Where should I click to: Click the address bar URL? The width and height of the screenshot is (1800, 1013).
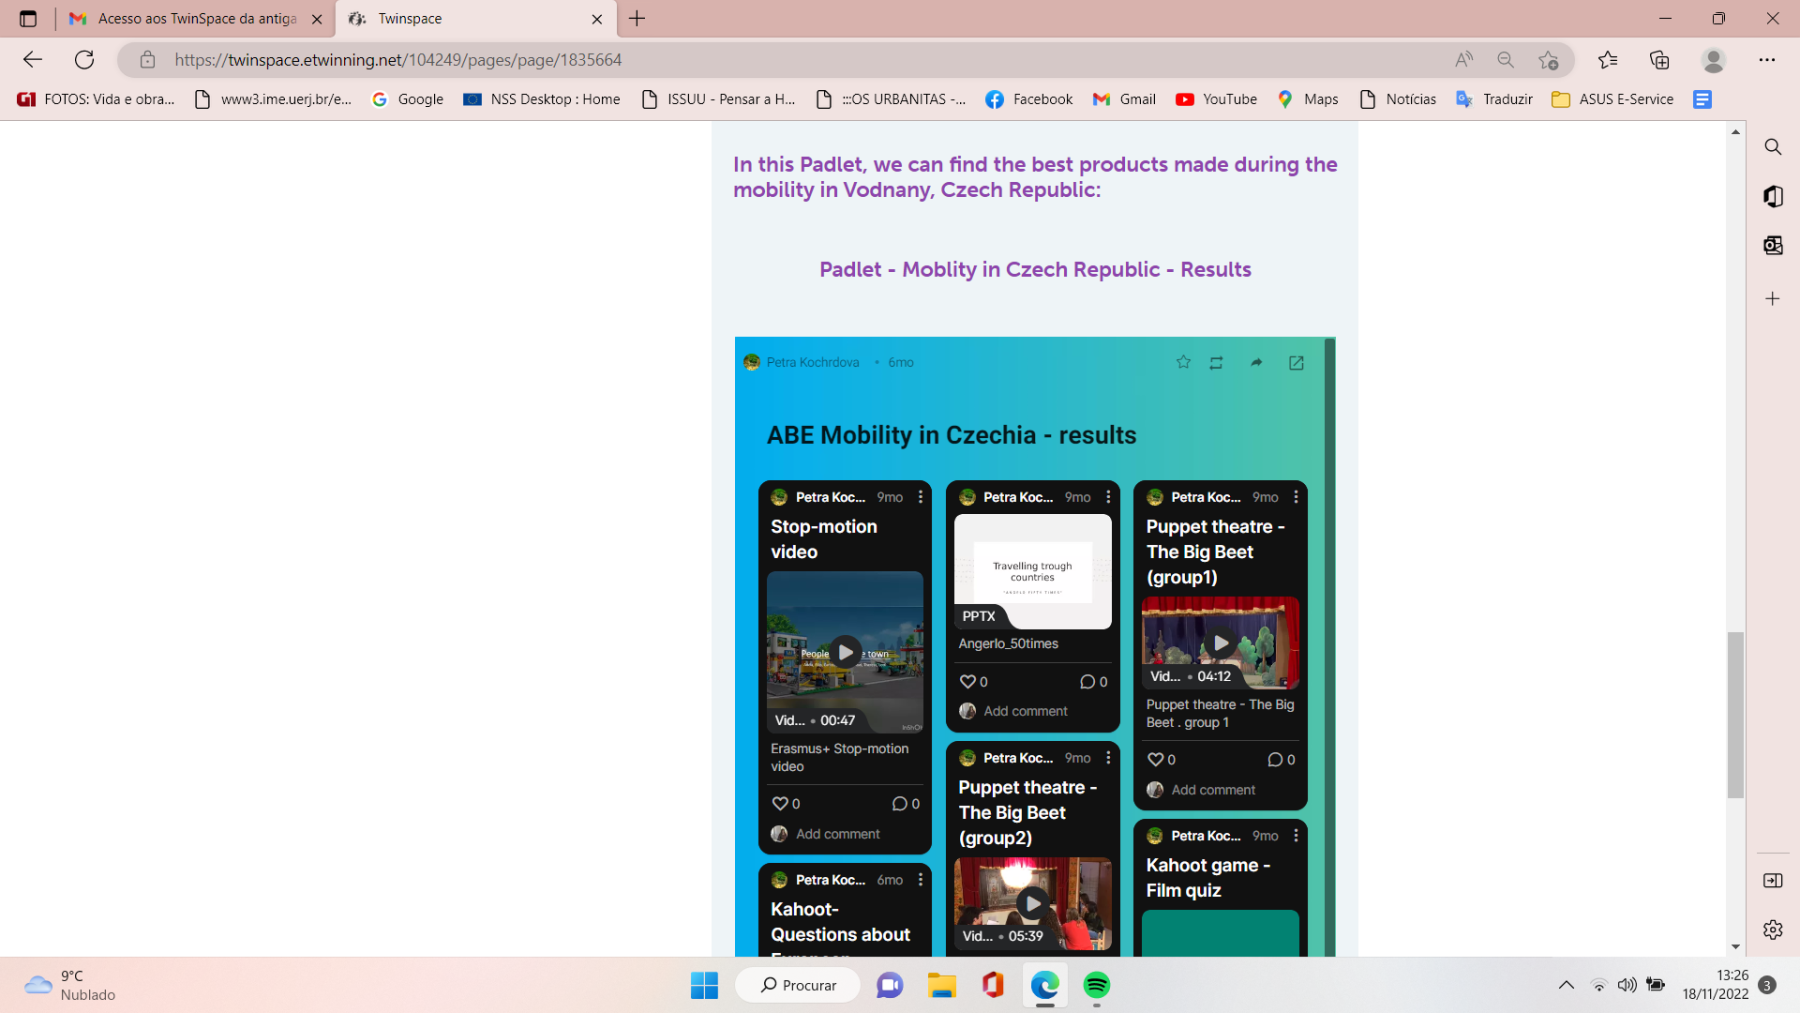[398, 60]
